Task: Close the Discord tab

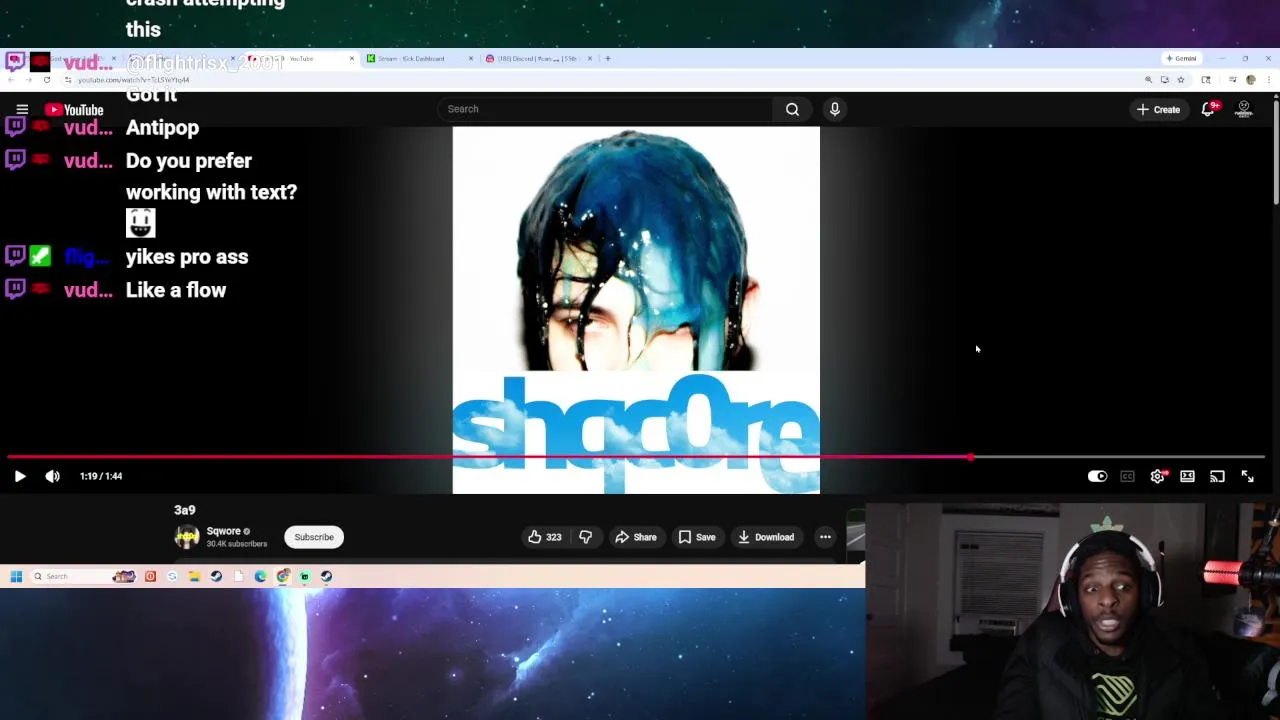Action: pos(590,58)
